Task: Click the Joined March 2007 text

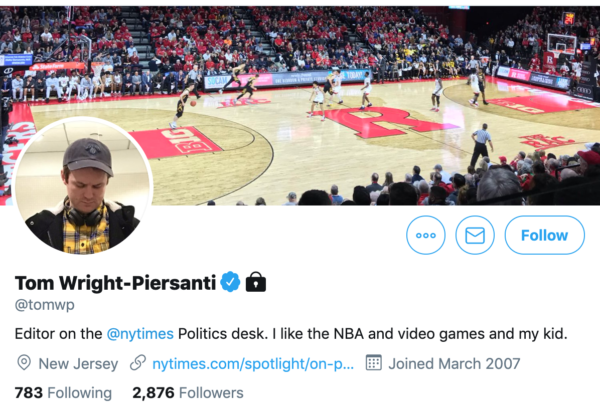Action: pos(450,364)
